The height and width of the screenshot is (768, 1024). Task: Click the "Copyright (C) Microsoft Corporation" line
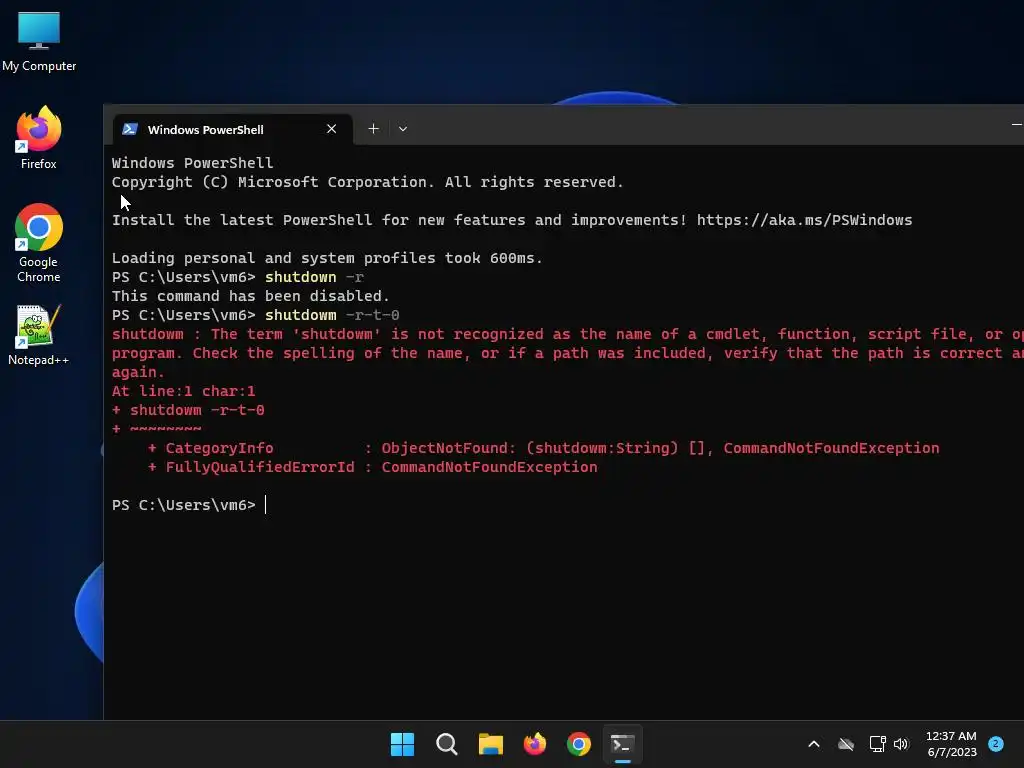tap(368, 182)
